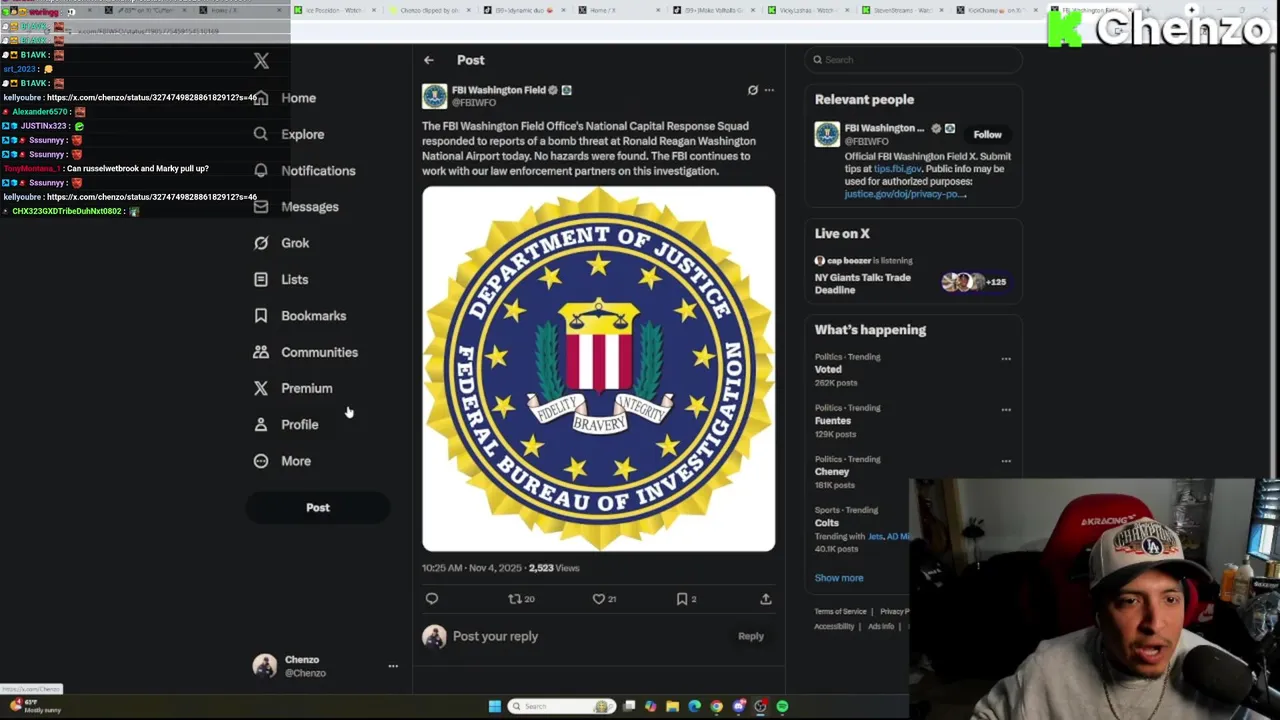
Task: Click the +125 listeners avatars
Action: (974, 282)
